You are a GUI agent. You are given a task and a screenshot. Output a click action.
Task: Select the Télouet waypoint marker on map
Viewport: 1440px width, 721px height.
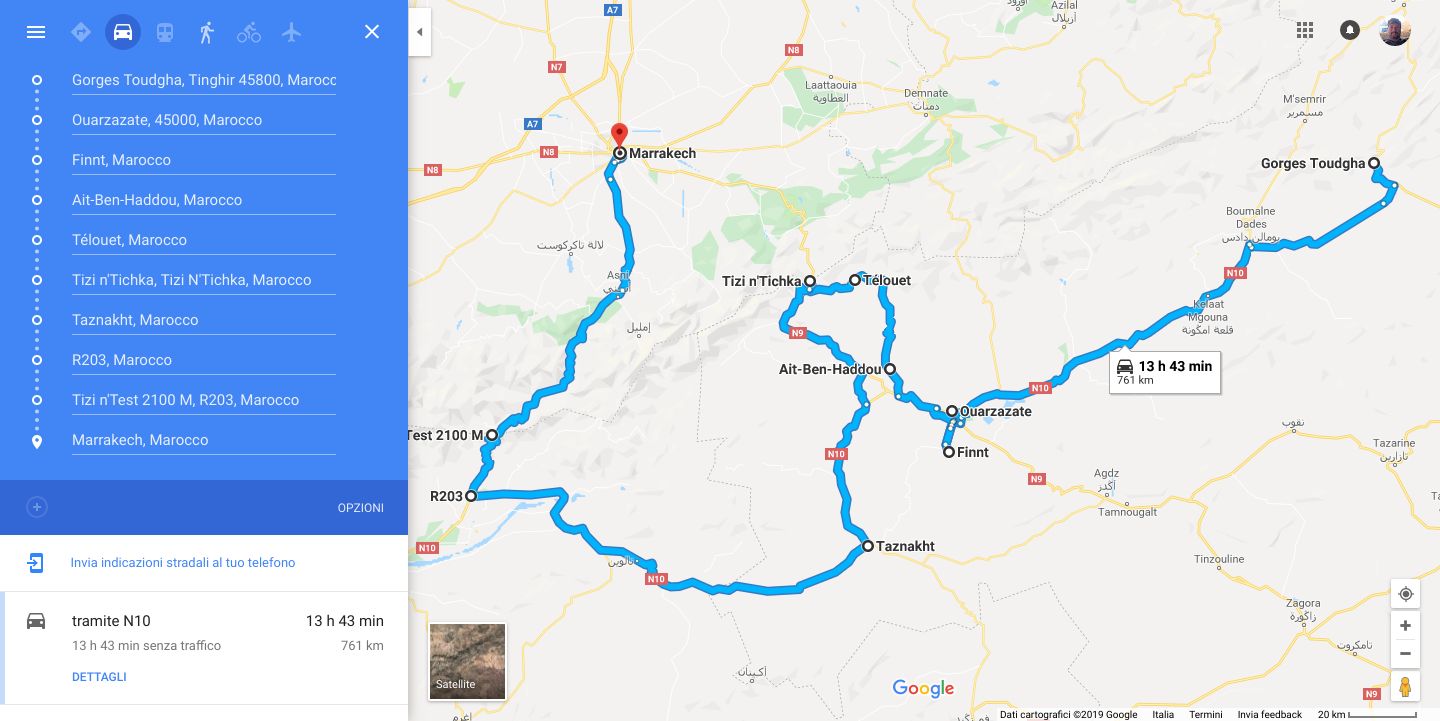pos(855,280)
